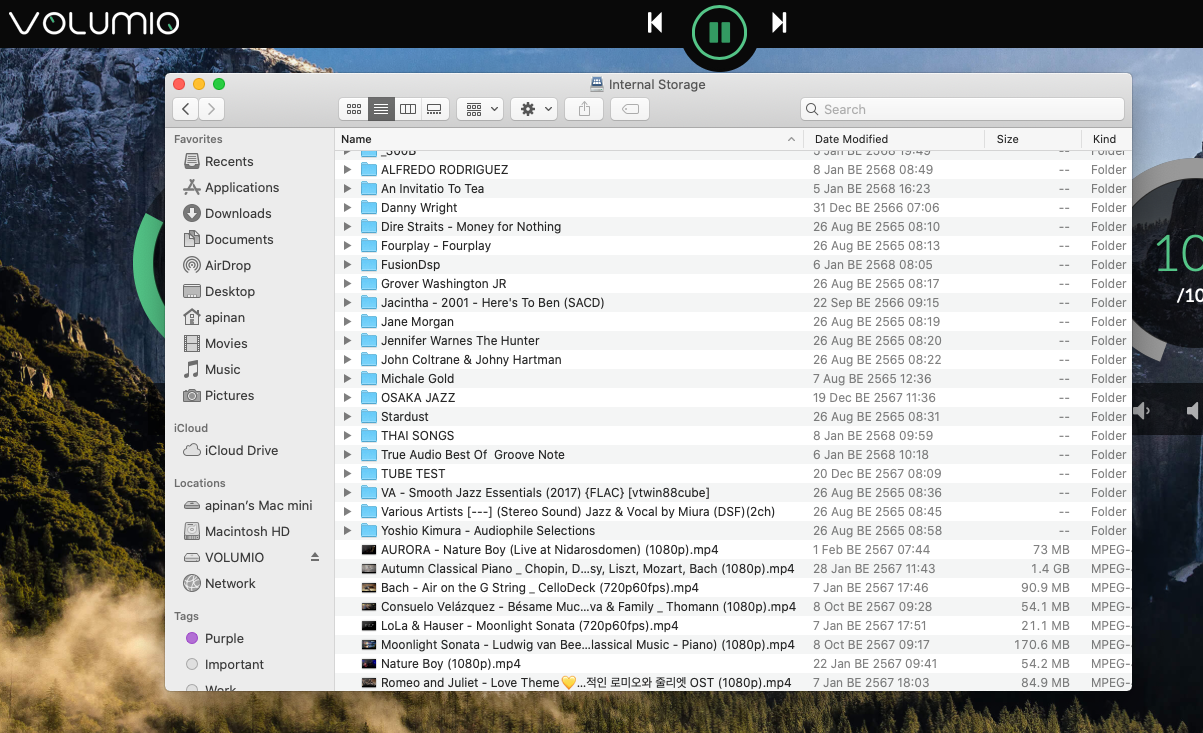The width and height of the screenshot is (1203, 733).
Task: Skip to next track in Volumio
Action: (779, 22)
